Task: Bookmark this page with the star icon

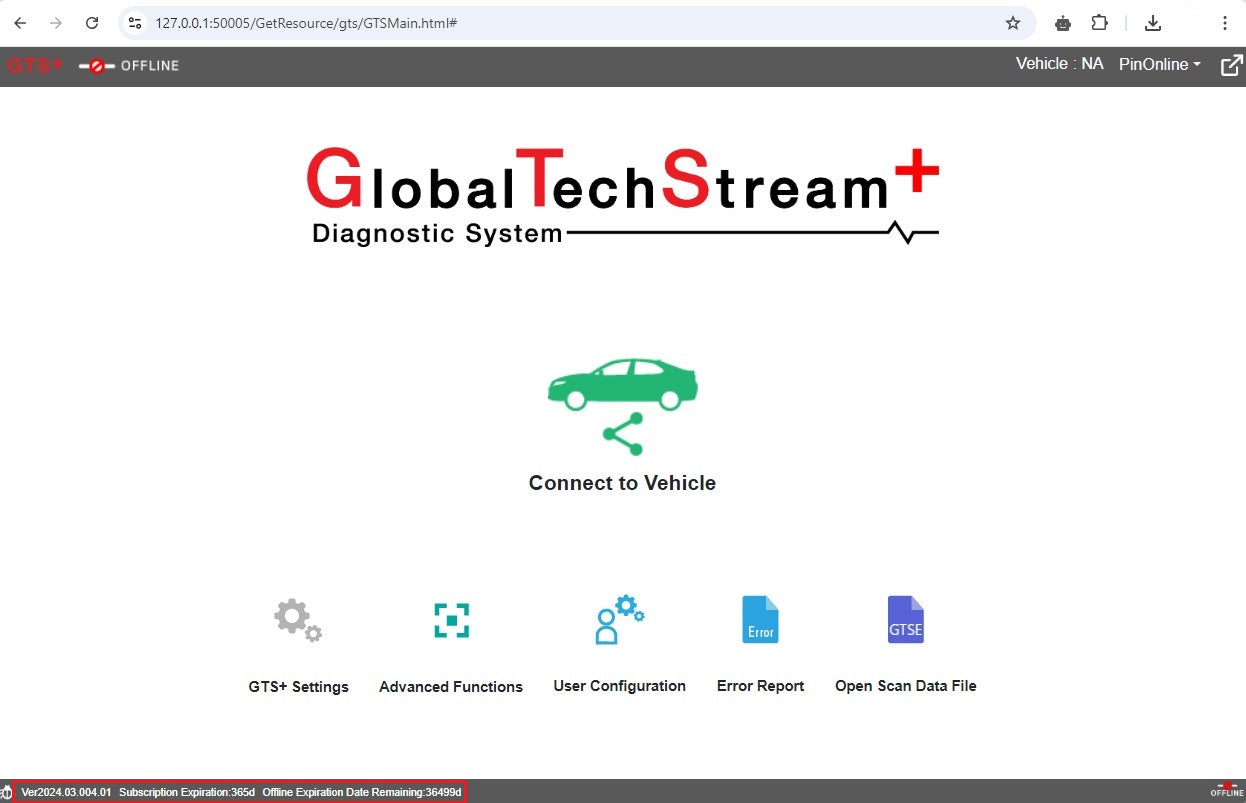Action: [x=1012, y=22]
